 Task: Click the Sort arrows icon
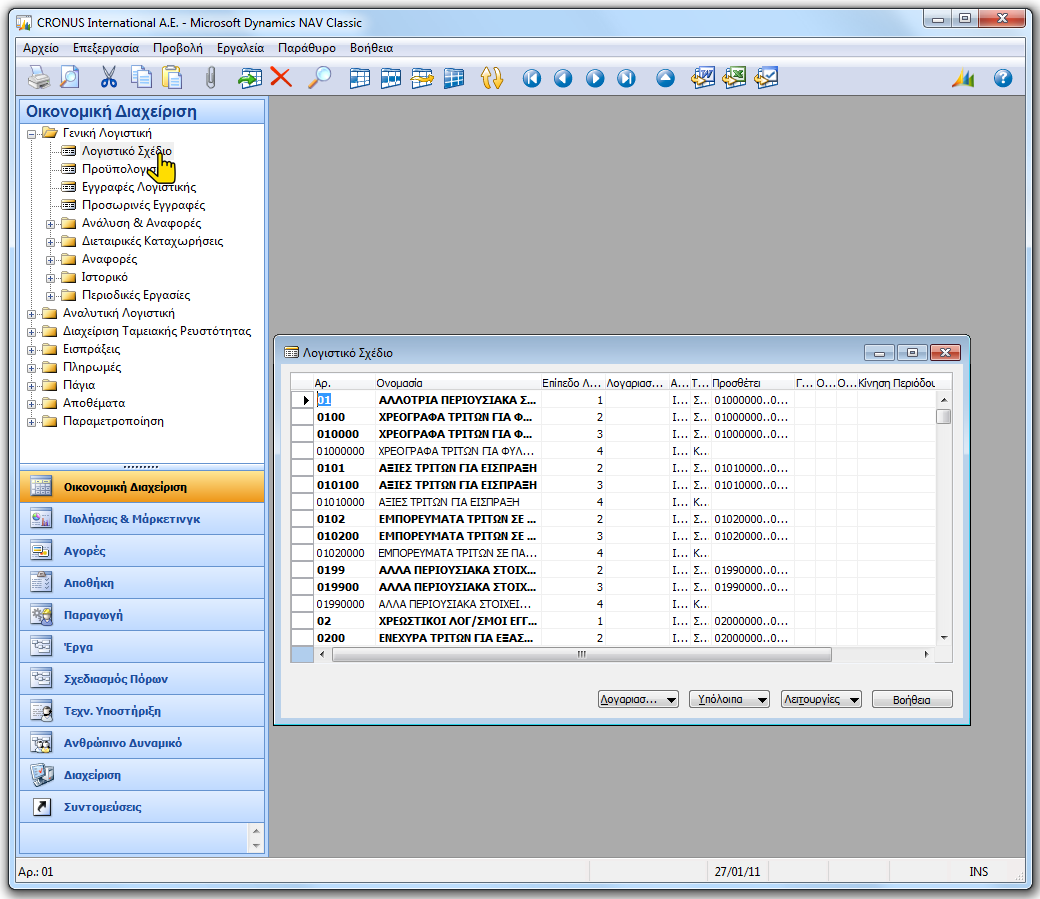pyautogui.click(x=491, y=78)
